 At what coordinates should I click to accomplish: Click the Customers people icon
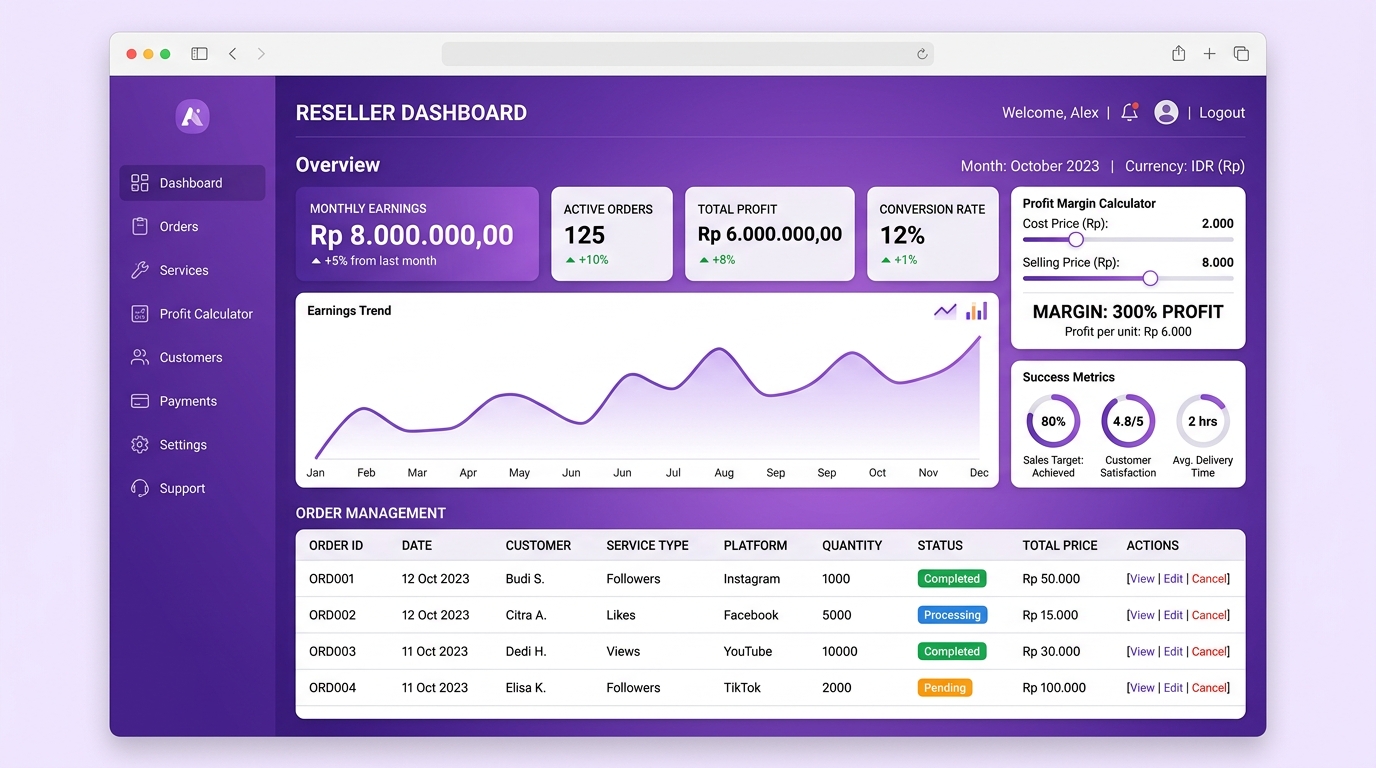(x=140, y=357)
